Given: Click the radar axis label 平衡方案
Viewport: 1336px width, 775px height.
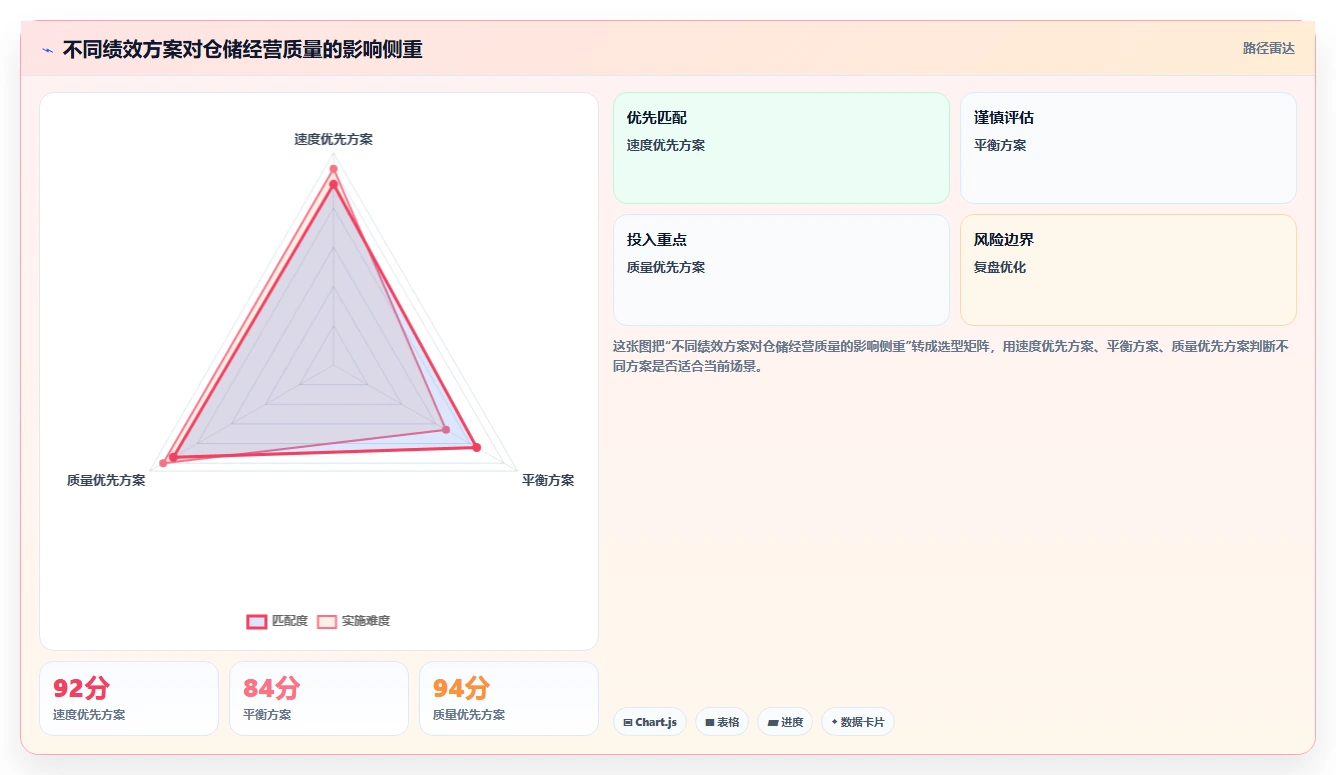Looking at the screenshot, I should pyautogui.click(x=548, y=480).
